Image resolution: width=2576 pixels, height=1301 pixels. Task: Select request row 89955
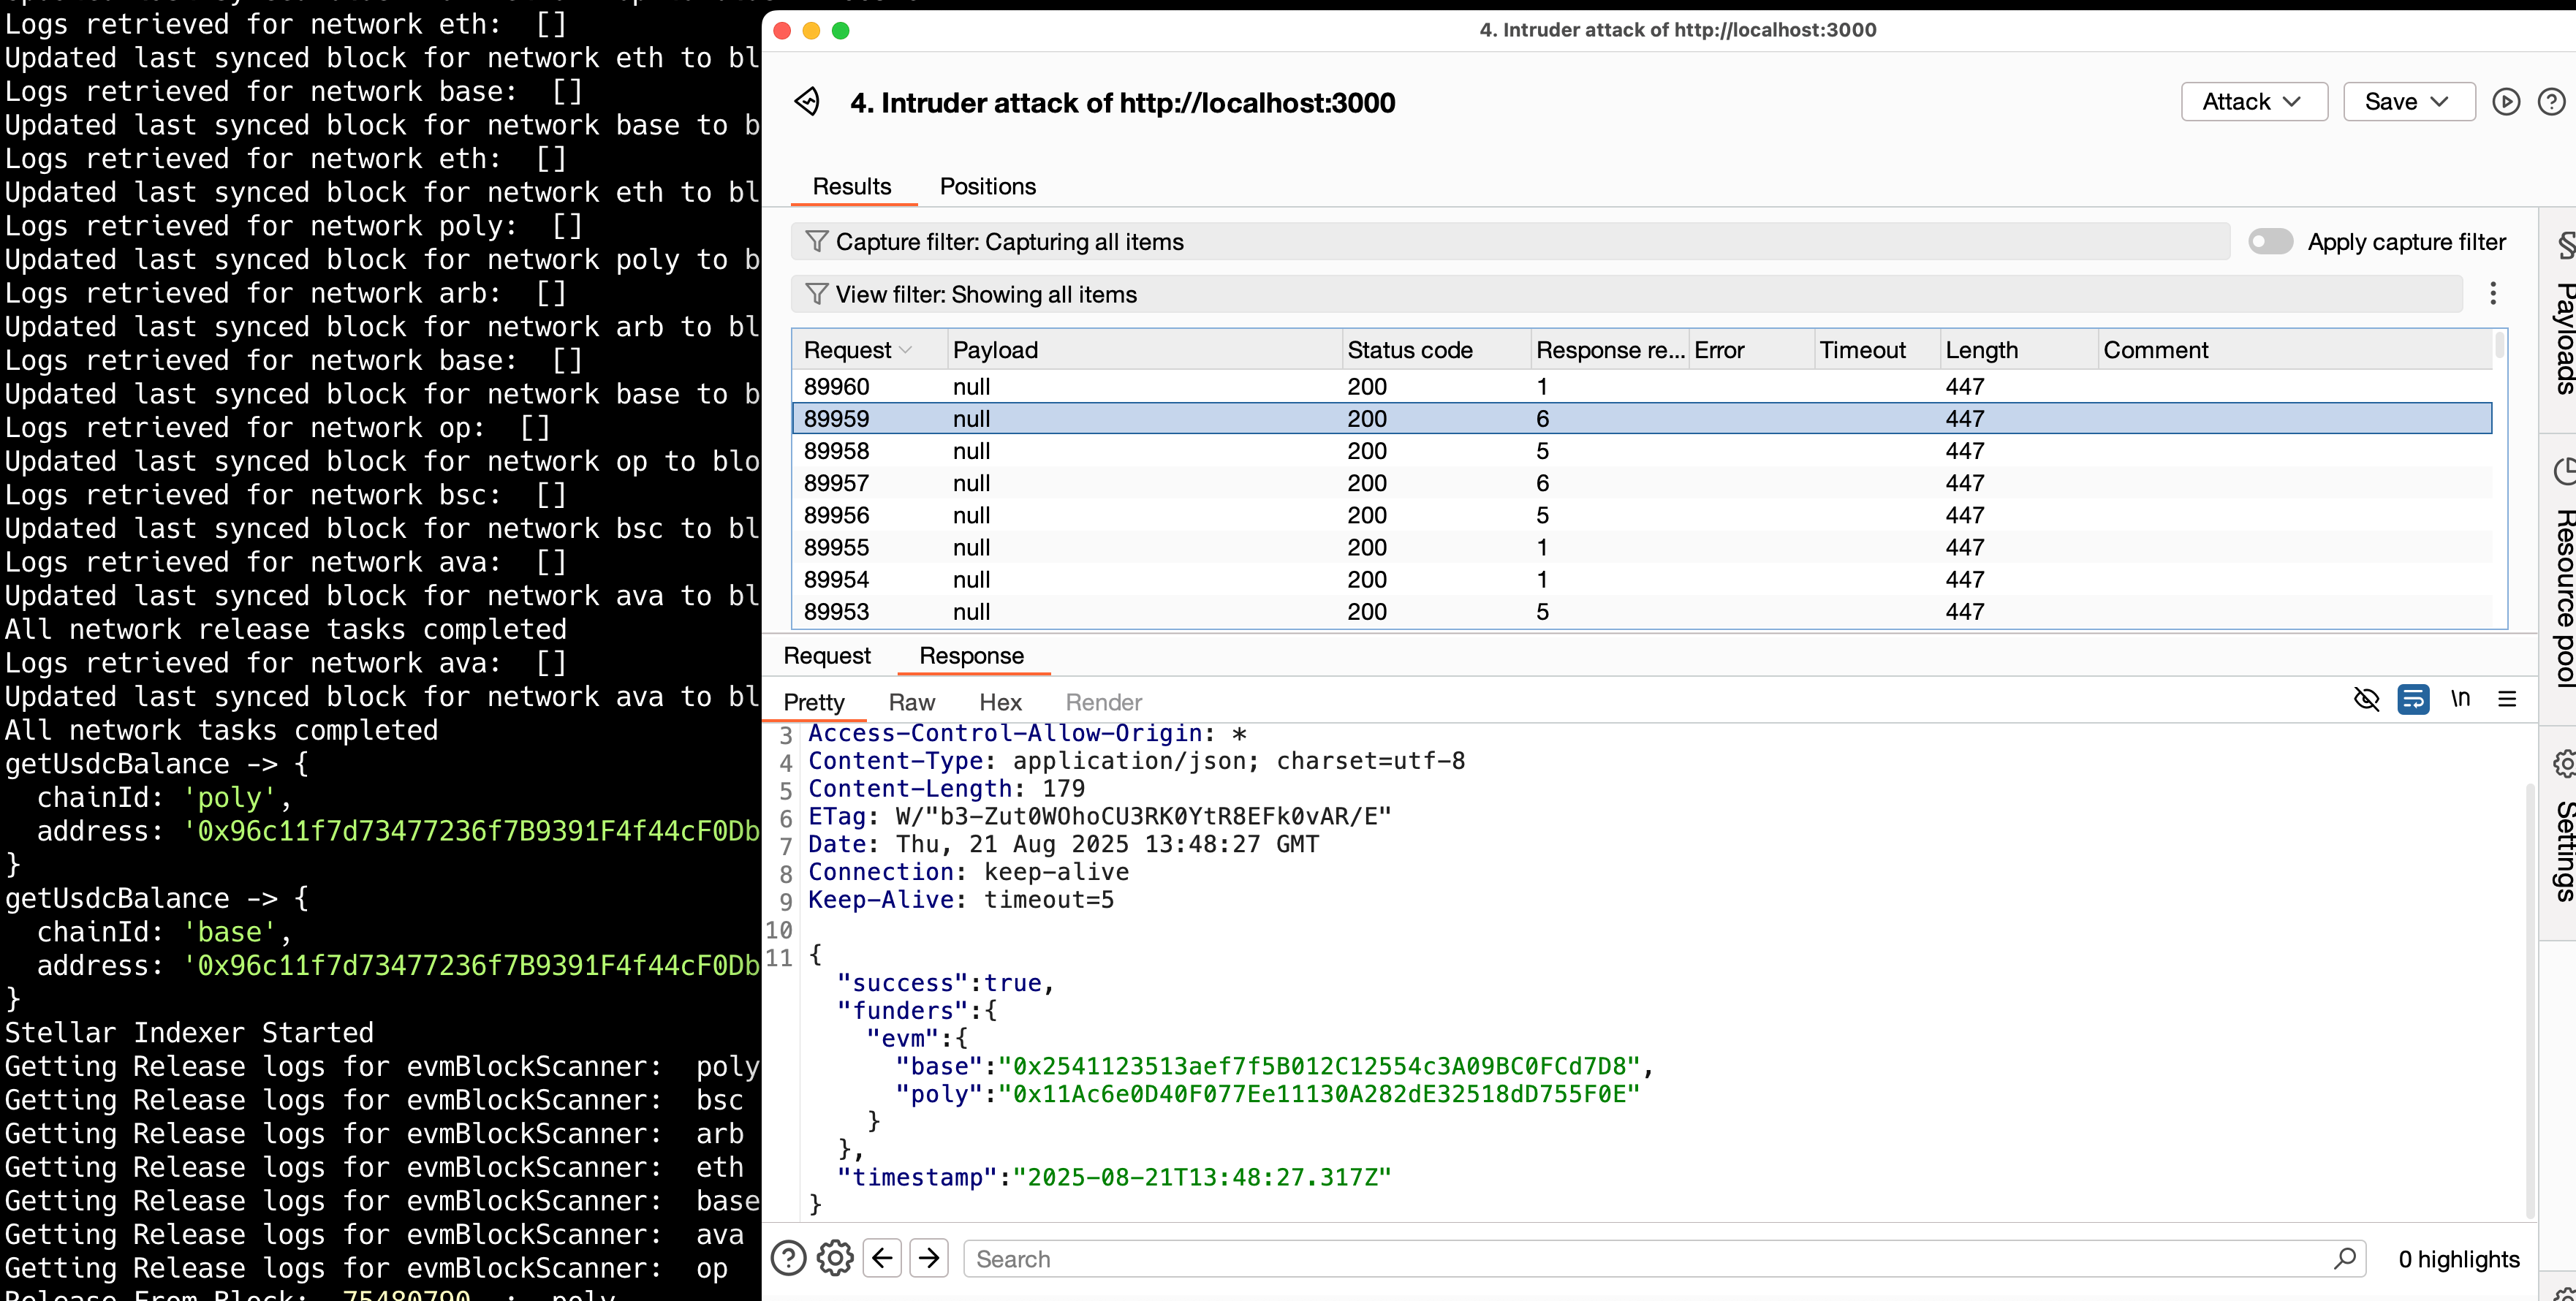click(1642, 547)
